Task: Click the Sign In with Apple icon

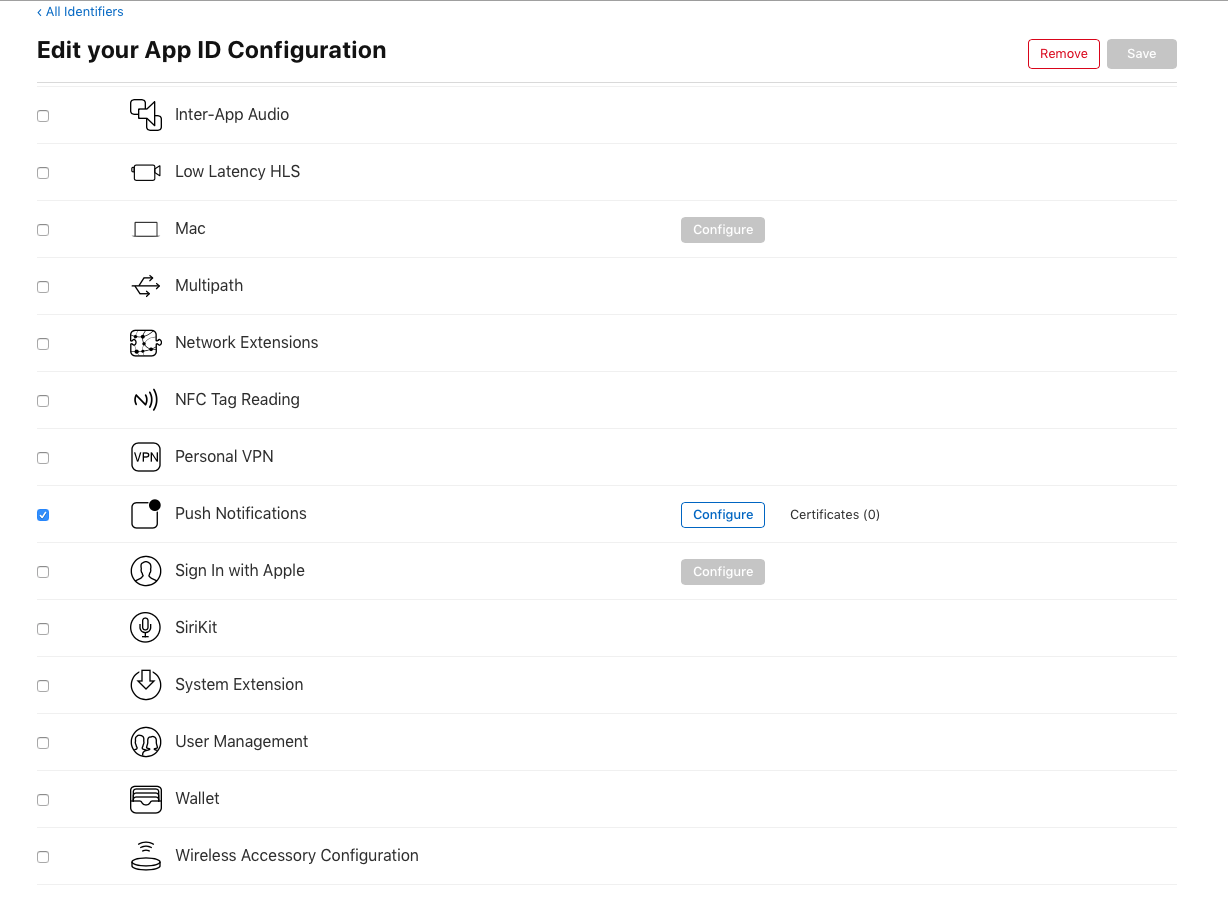Action: click(146, 571)
